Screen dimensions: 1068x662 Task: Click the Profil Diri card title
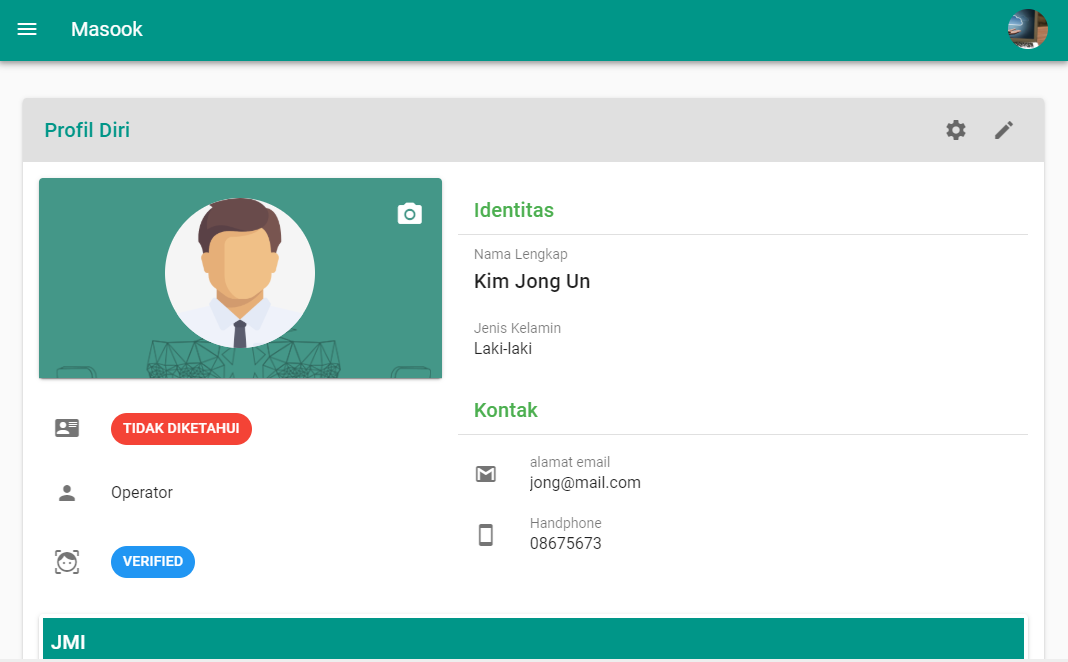coord(87,130)
